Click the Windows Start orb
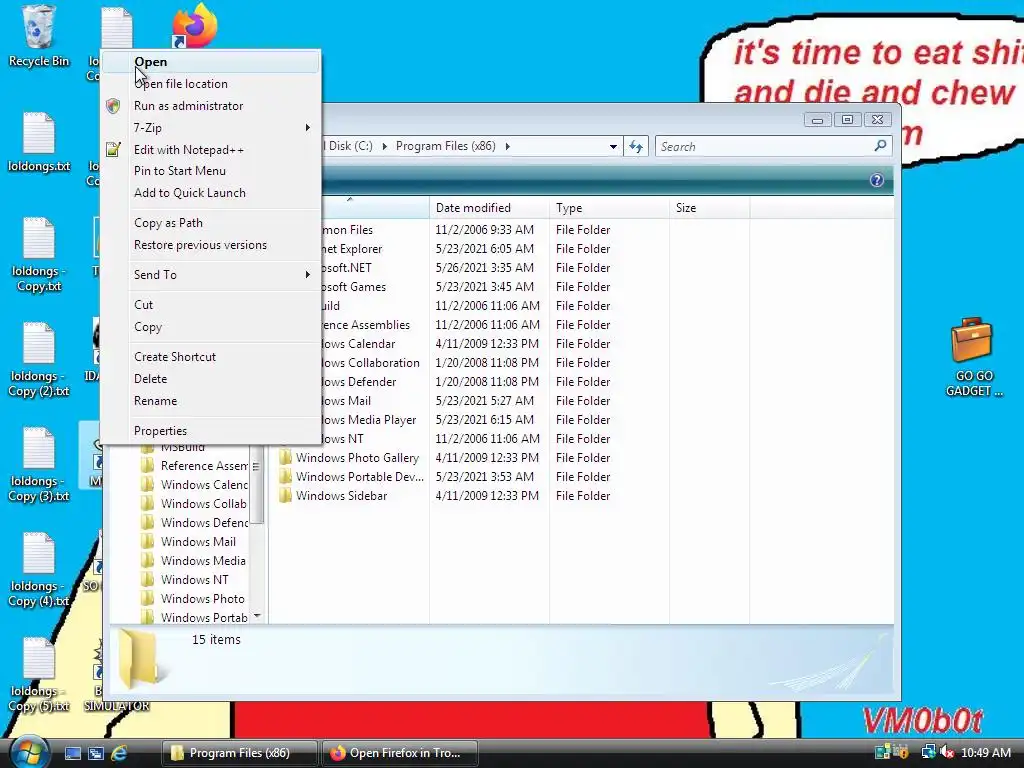This screenshot has height=768, width=1024. pyautogui.click(x=29, y=752)
